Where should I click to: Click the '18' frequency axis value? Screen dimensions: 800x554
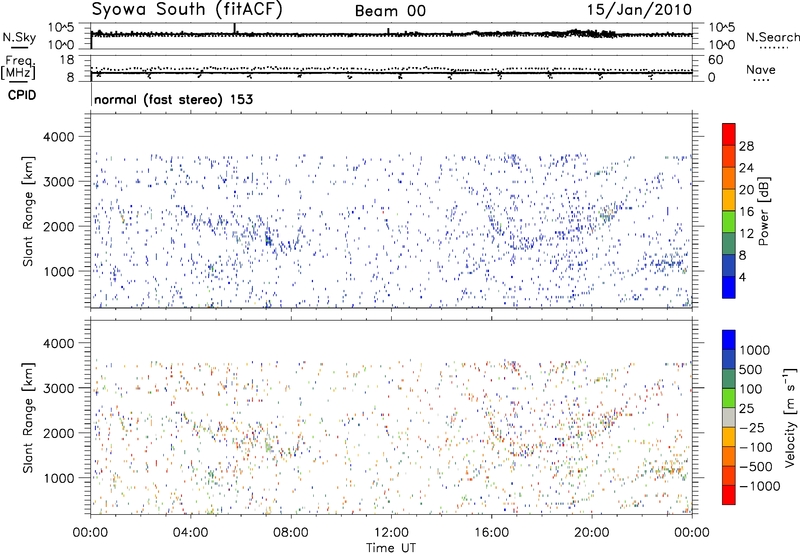coord(66,60)
